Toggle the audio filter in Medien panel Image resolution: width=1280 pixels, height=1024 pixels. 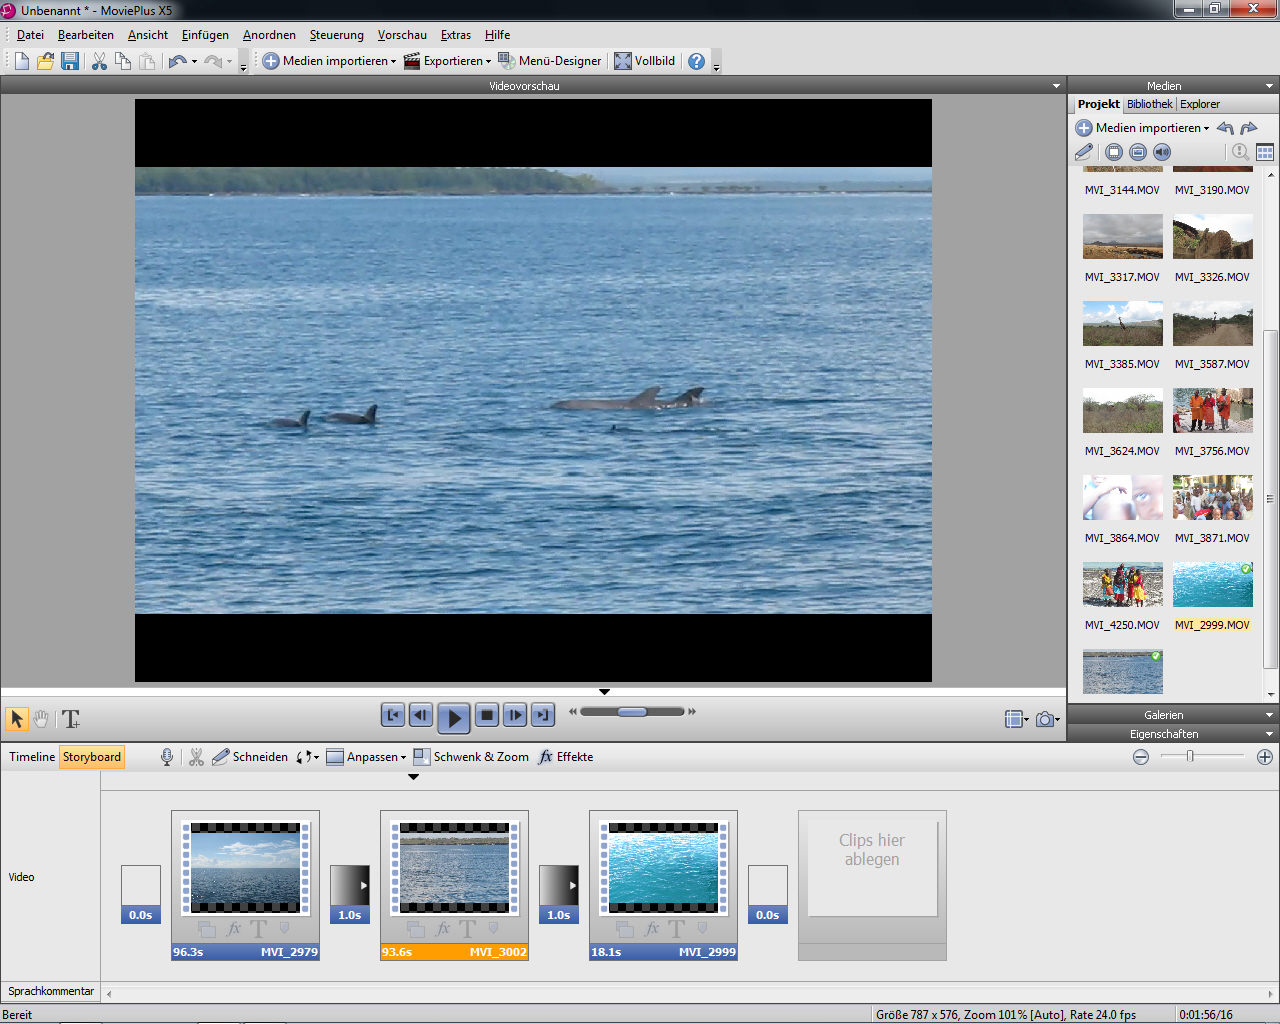[x=1162, y=152]
